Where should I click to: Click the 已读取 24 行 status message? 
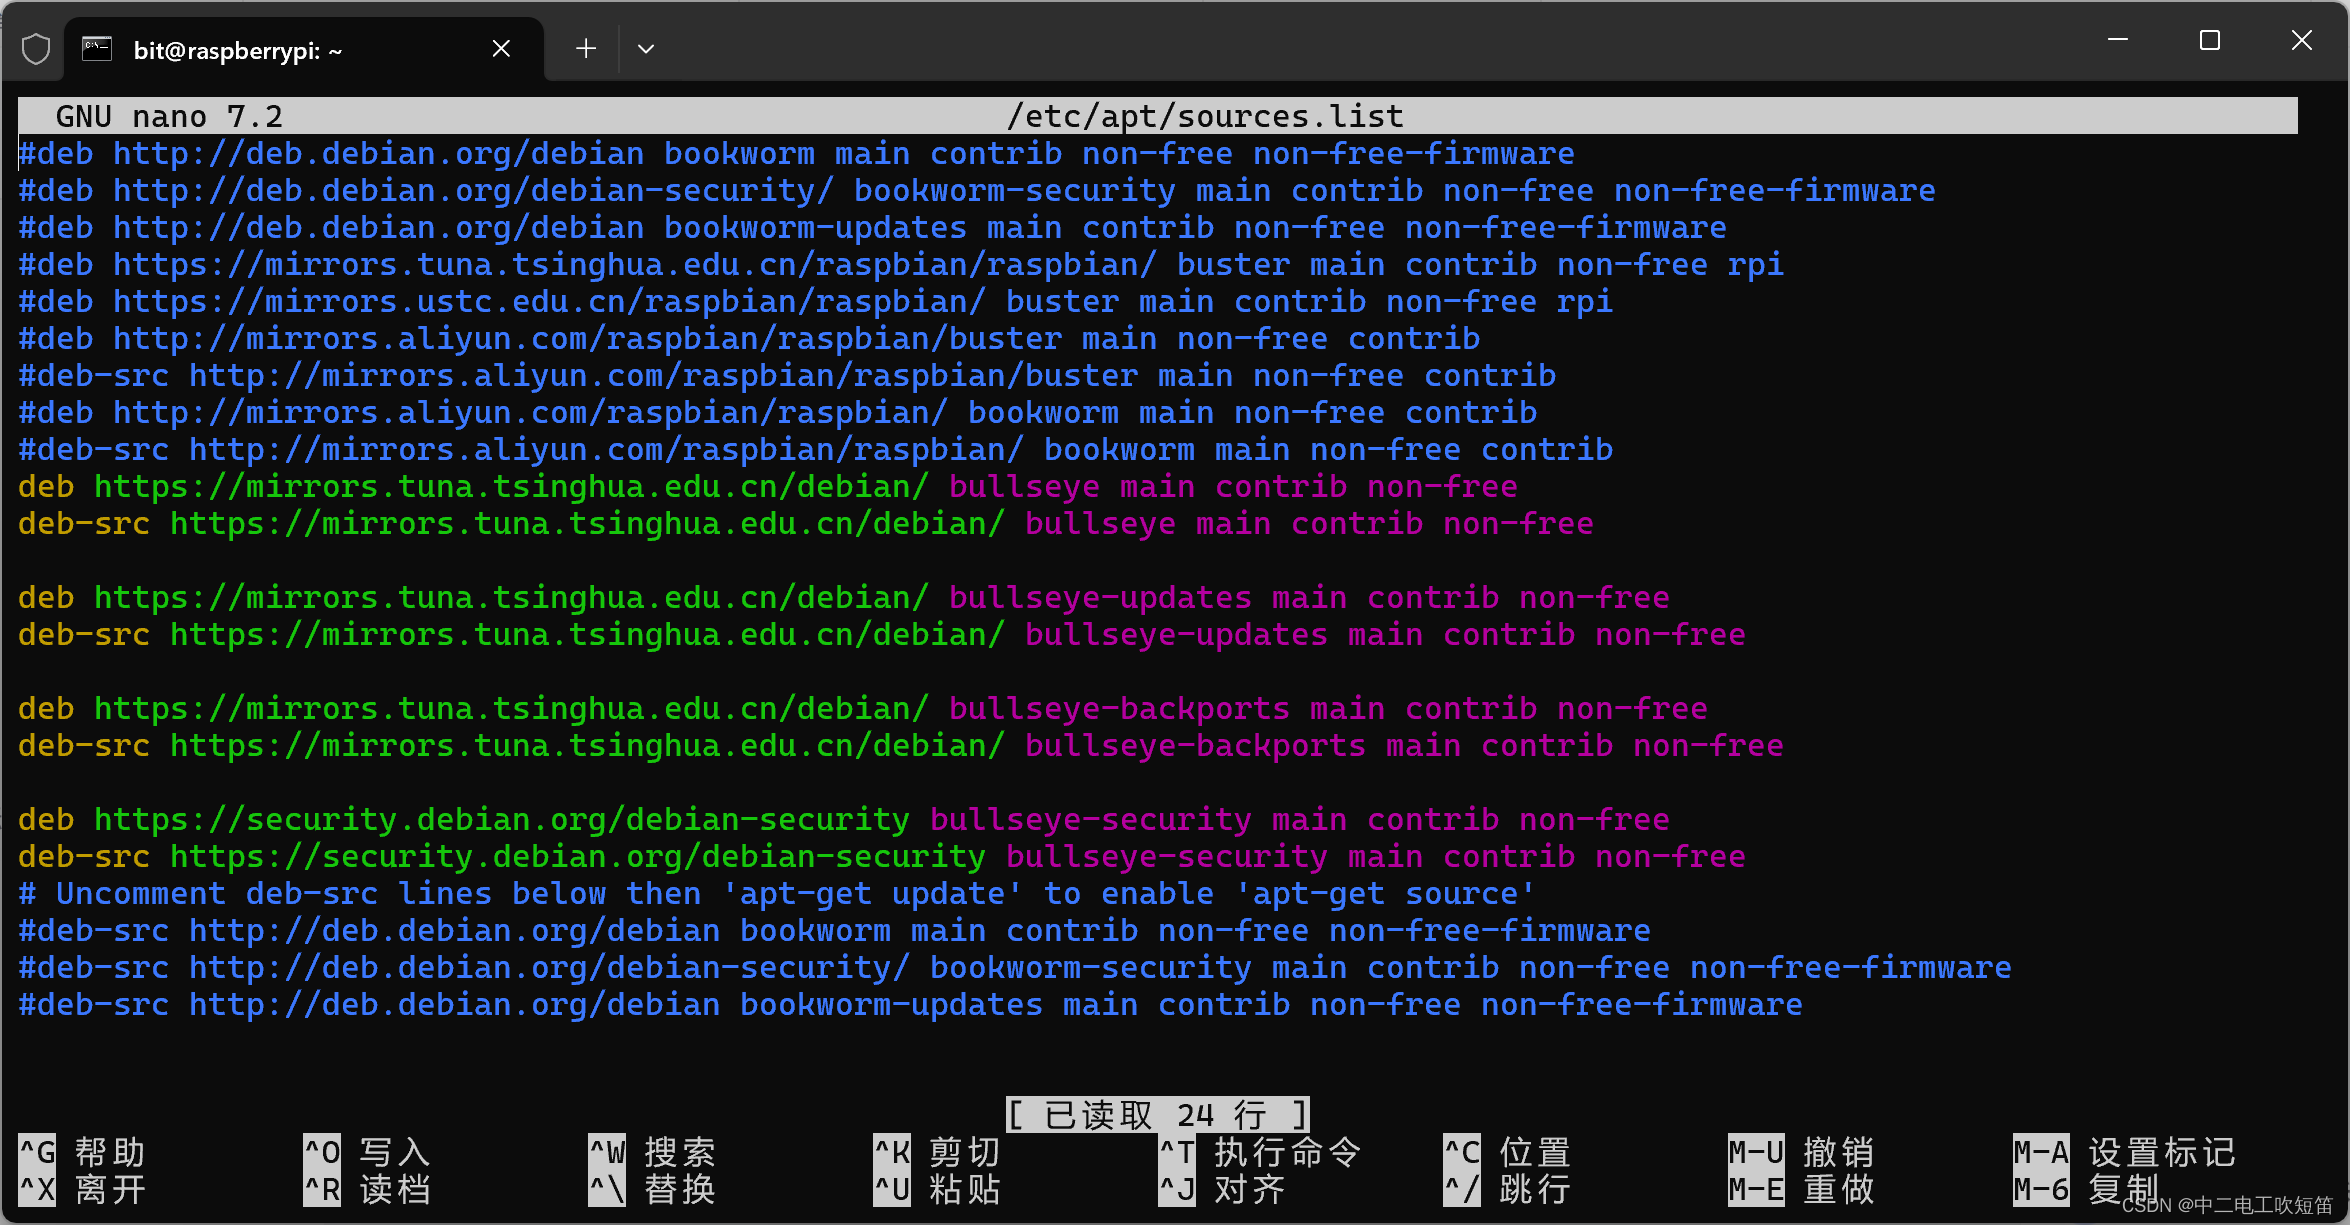click(1157, 1115)
